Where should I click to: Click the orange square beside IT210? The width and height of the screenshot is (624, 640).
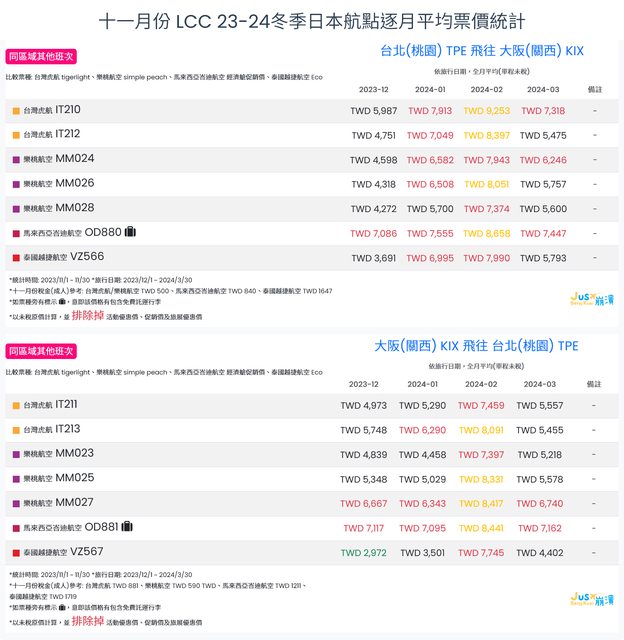[x=16, y=110]
